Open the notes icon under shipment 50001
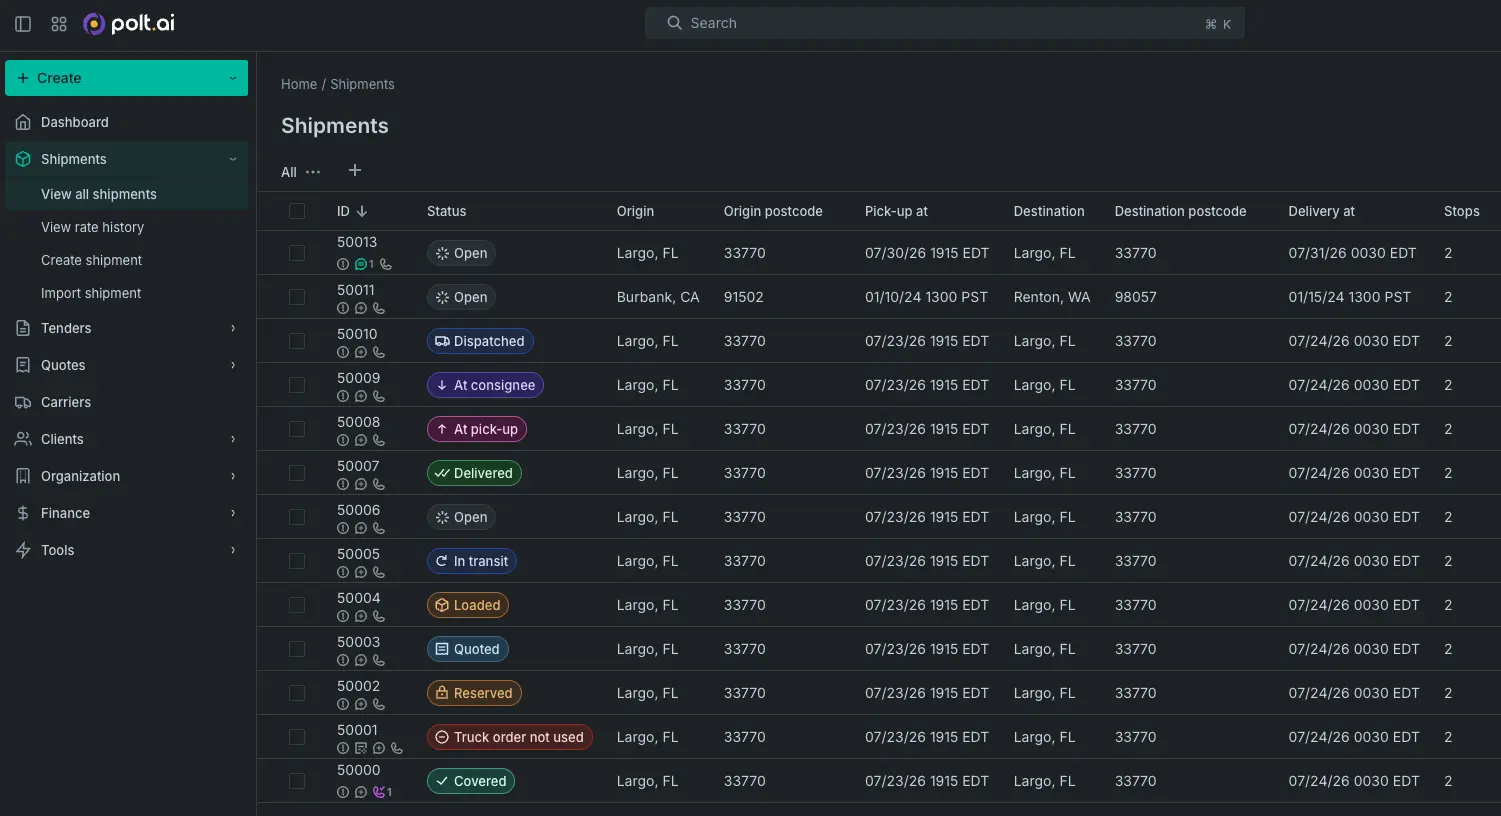 [361, 748]
